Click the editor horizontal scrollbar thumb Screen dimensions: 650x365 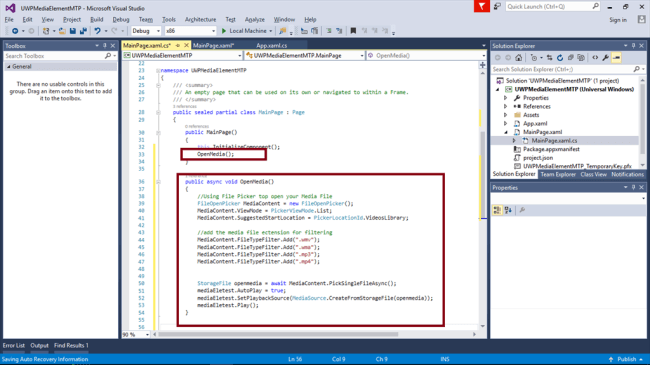tap(278, 334)
